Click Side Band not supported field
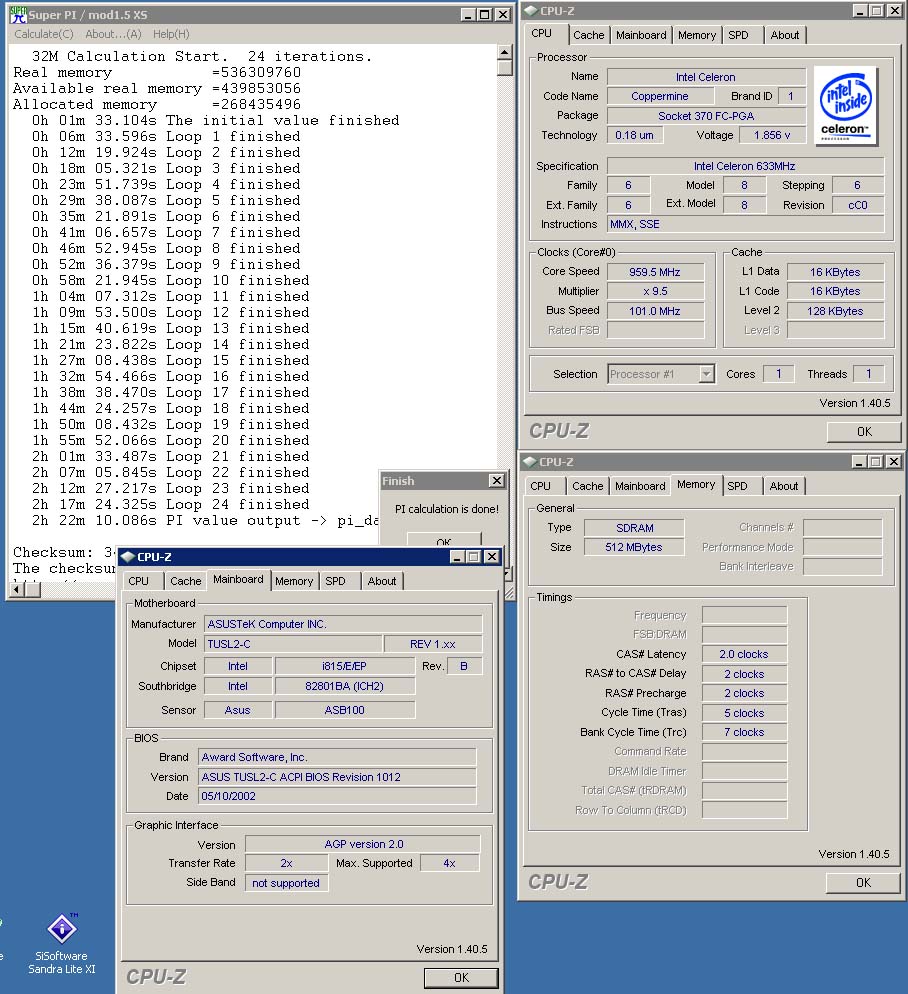Image resolution: width=908 pixels, height=994 pixels. [287, 883]
